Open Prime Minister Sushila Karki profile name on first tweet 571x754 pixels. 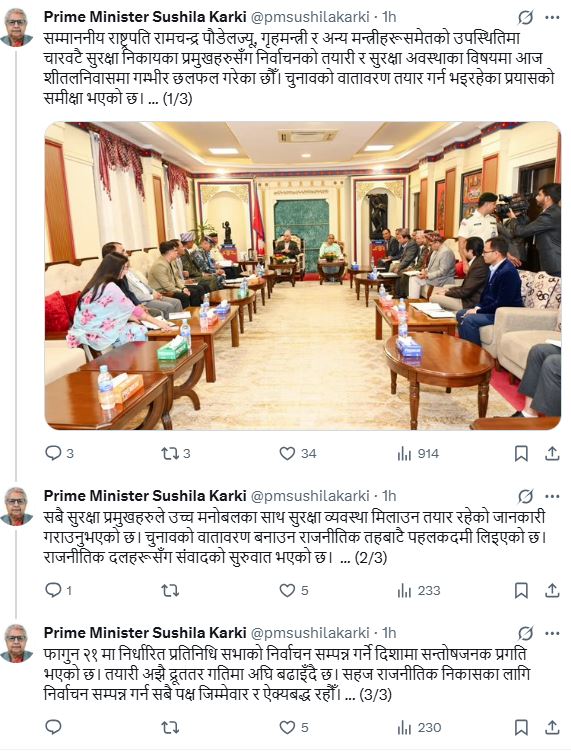[x=145, y=17]
